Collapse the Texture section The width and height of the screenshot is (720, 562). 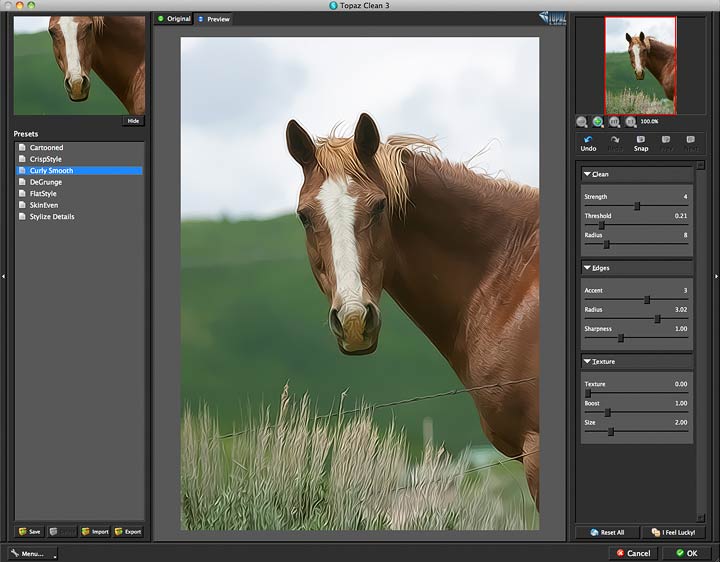587,361
